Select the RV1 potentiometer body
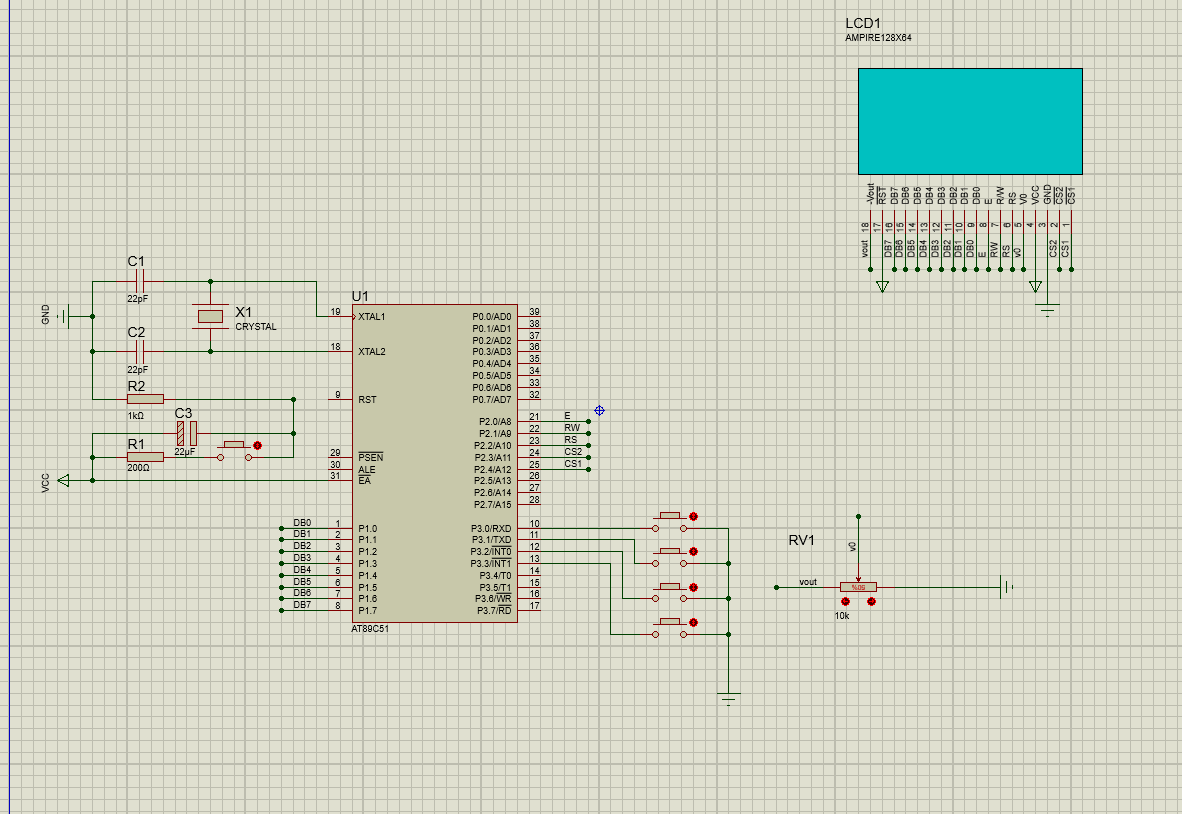This screenshot has height=814, width=1182. 858,587
